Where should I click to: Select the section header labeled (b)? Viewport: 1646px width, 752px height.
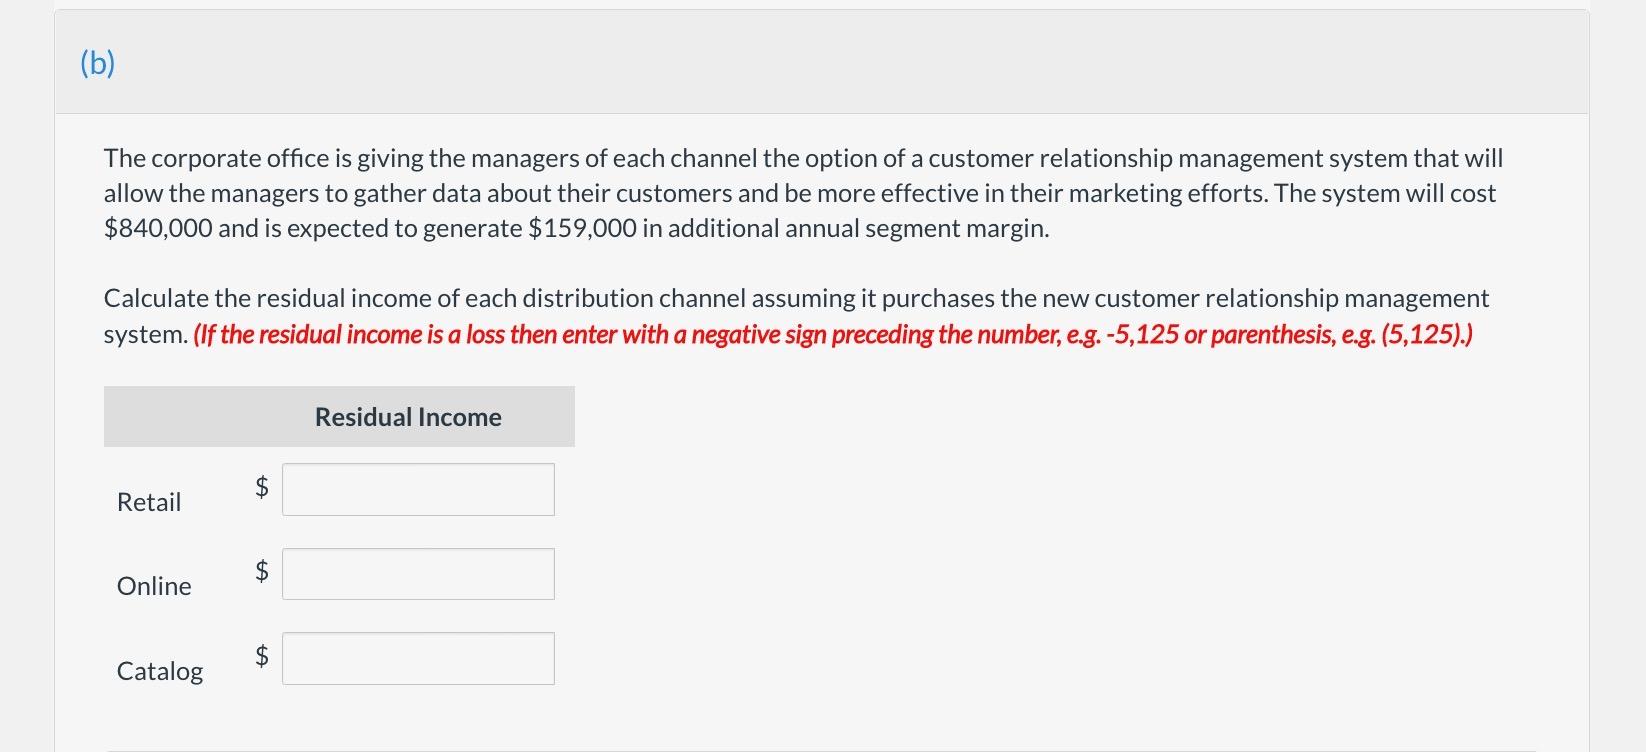[97, 63]
